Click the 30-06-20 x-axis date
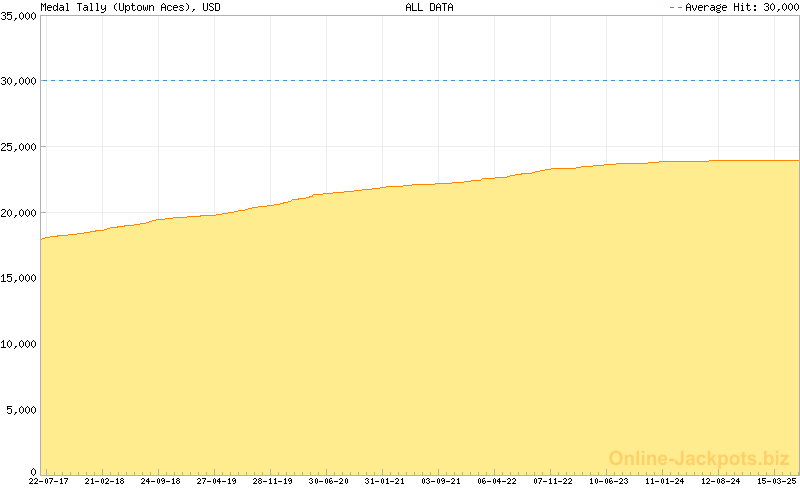The height and width of the screenshot is (490, 800). click(x=328, y=481)
